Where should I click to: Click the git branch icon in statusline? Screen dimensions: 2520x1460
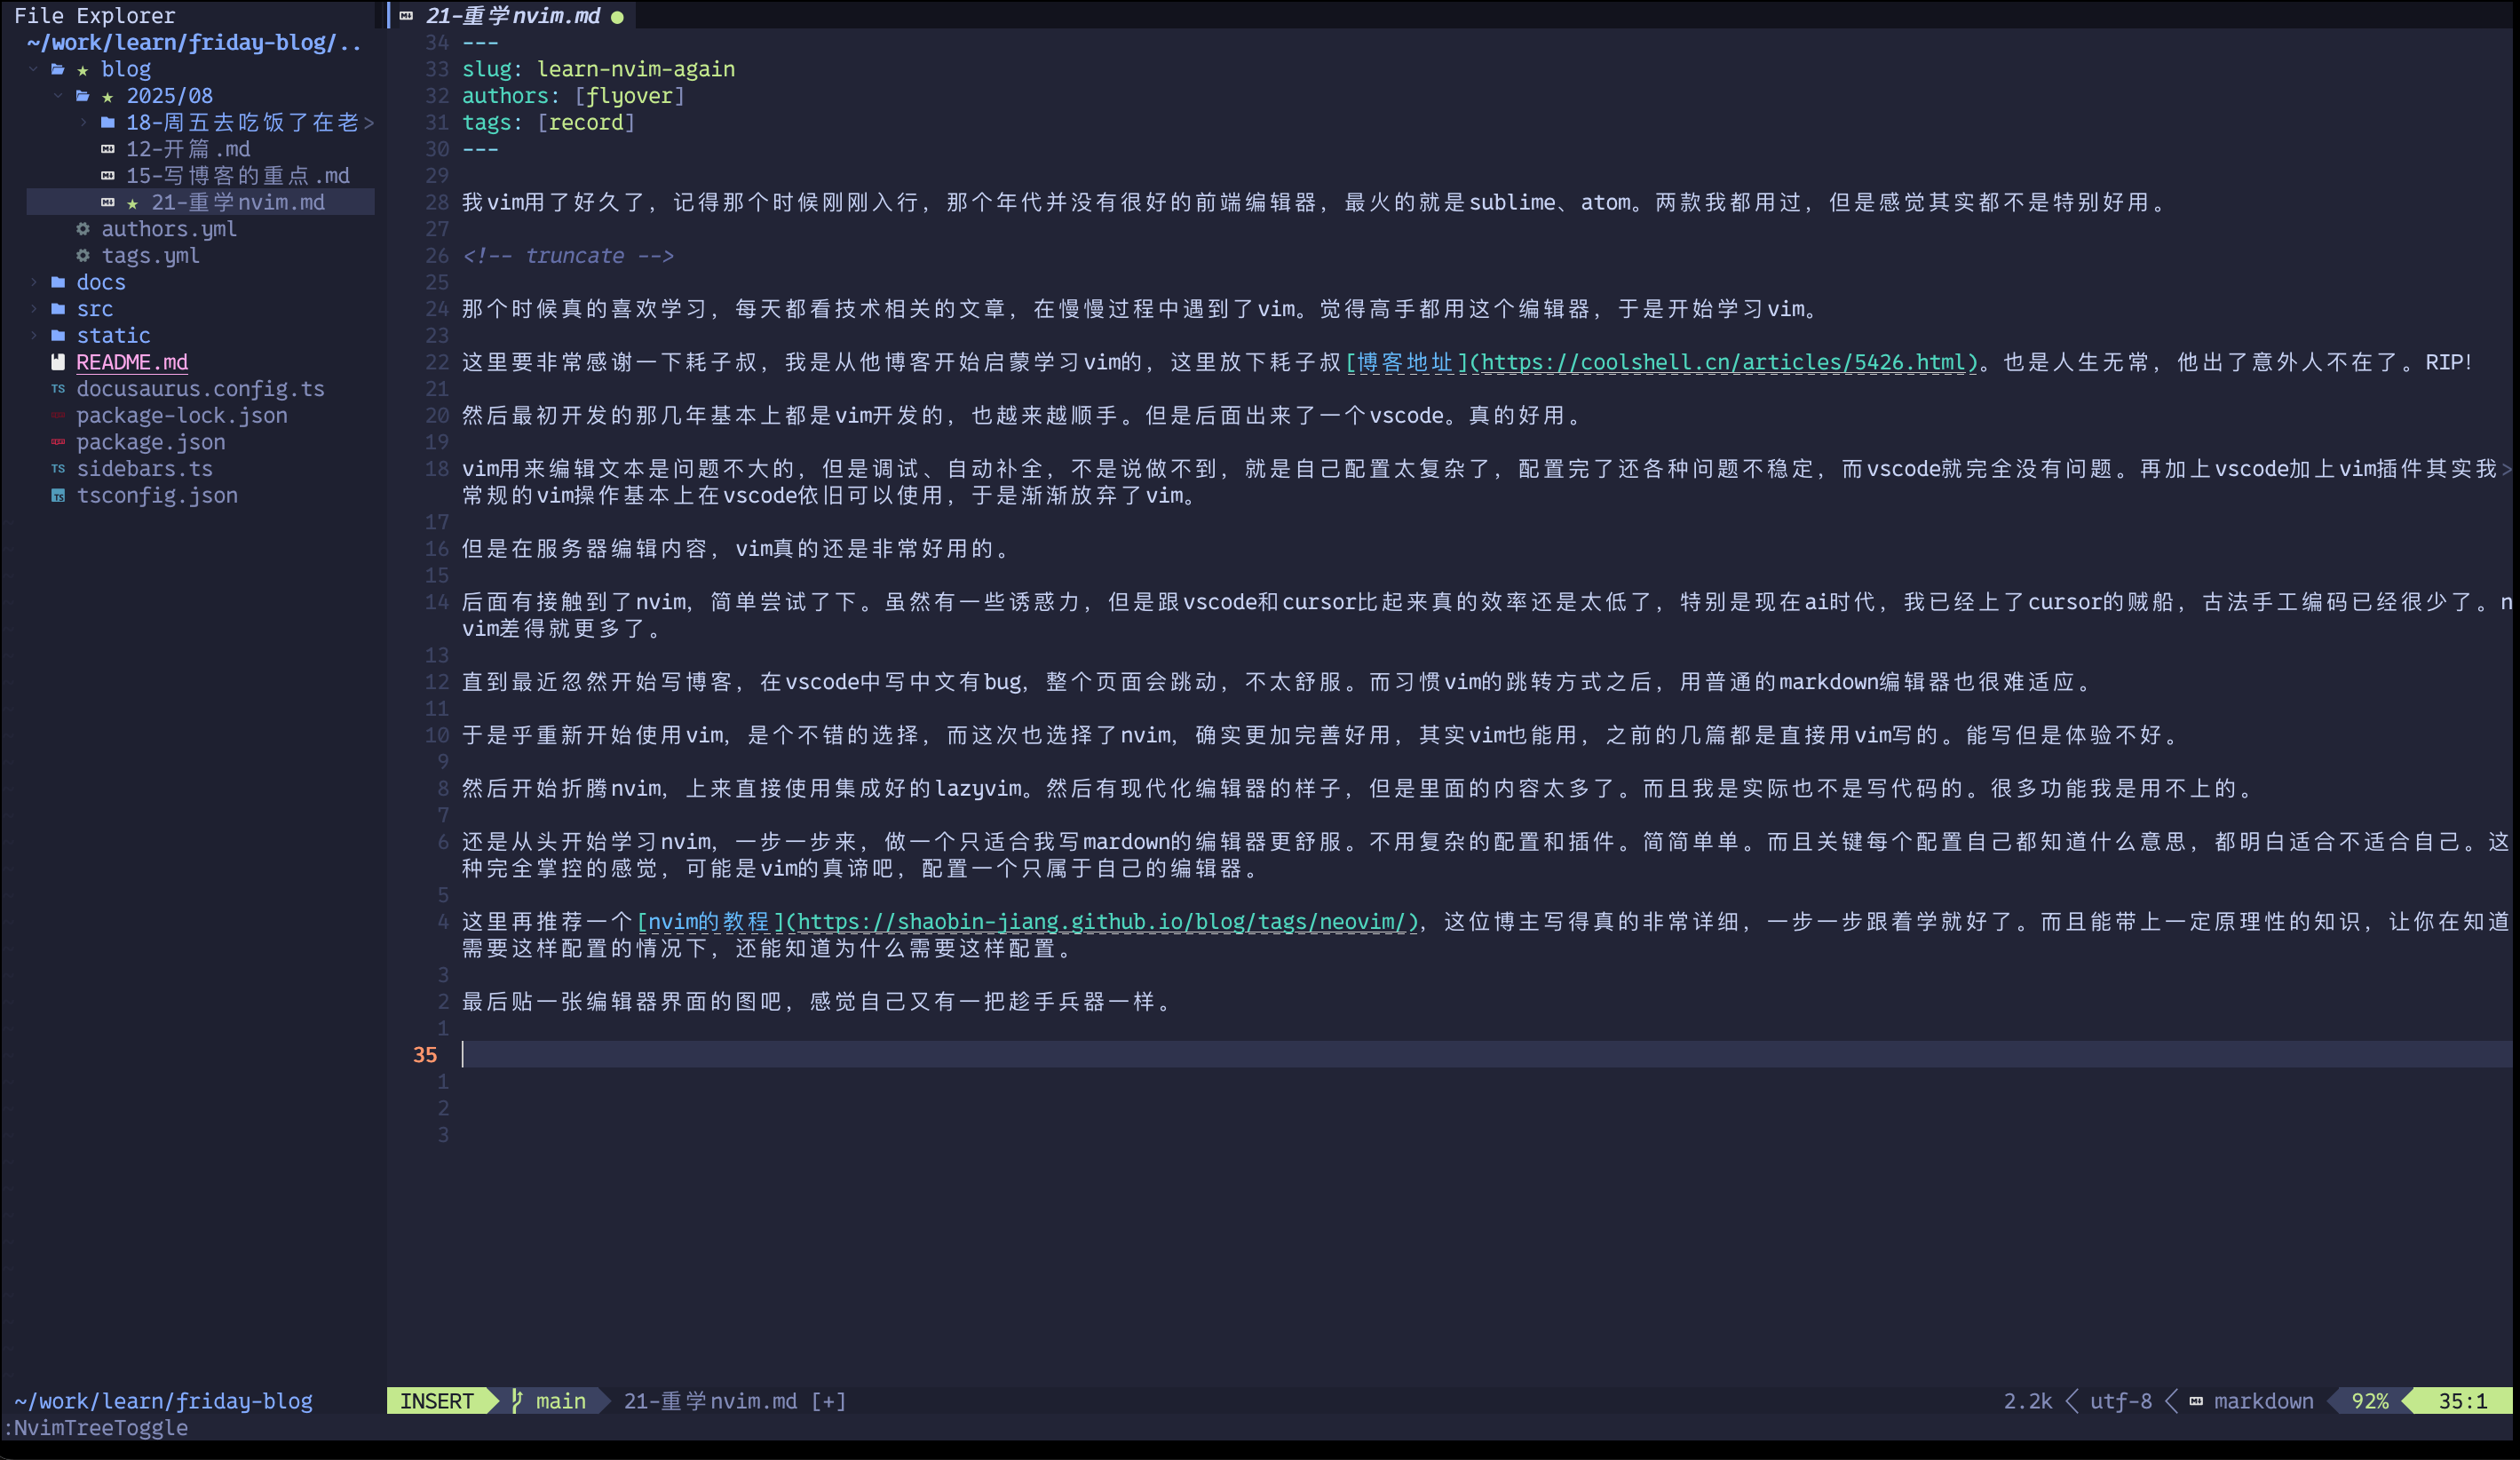[x=517, y=1401]
